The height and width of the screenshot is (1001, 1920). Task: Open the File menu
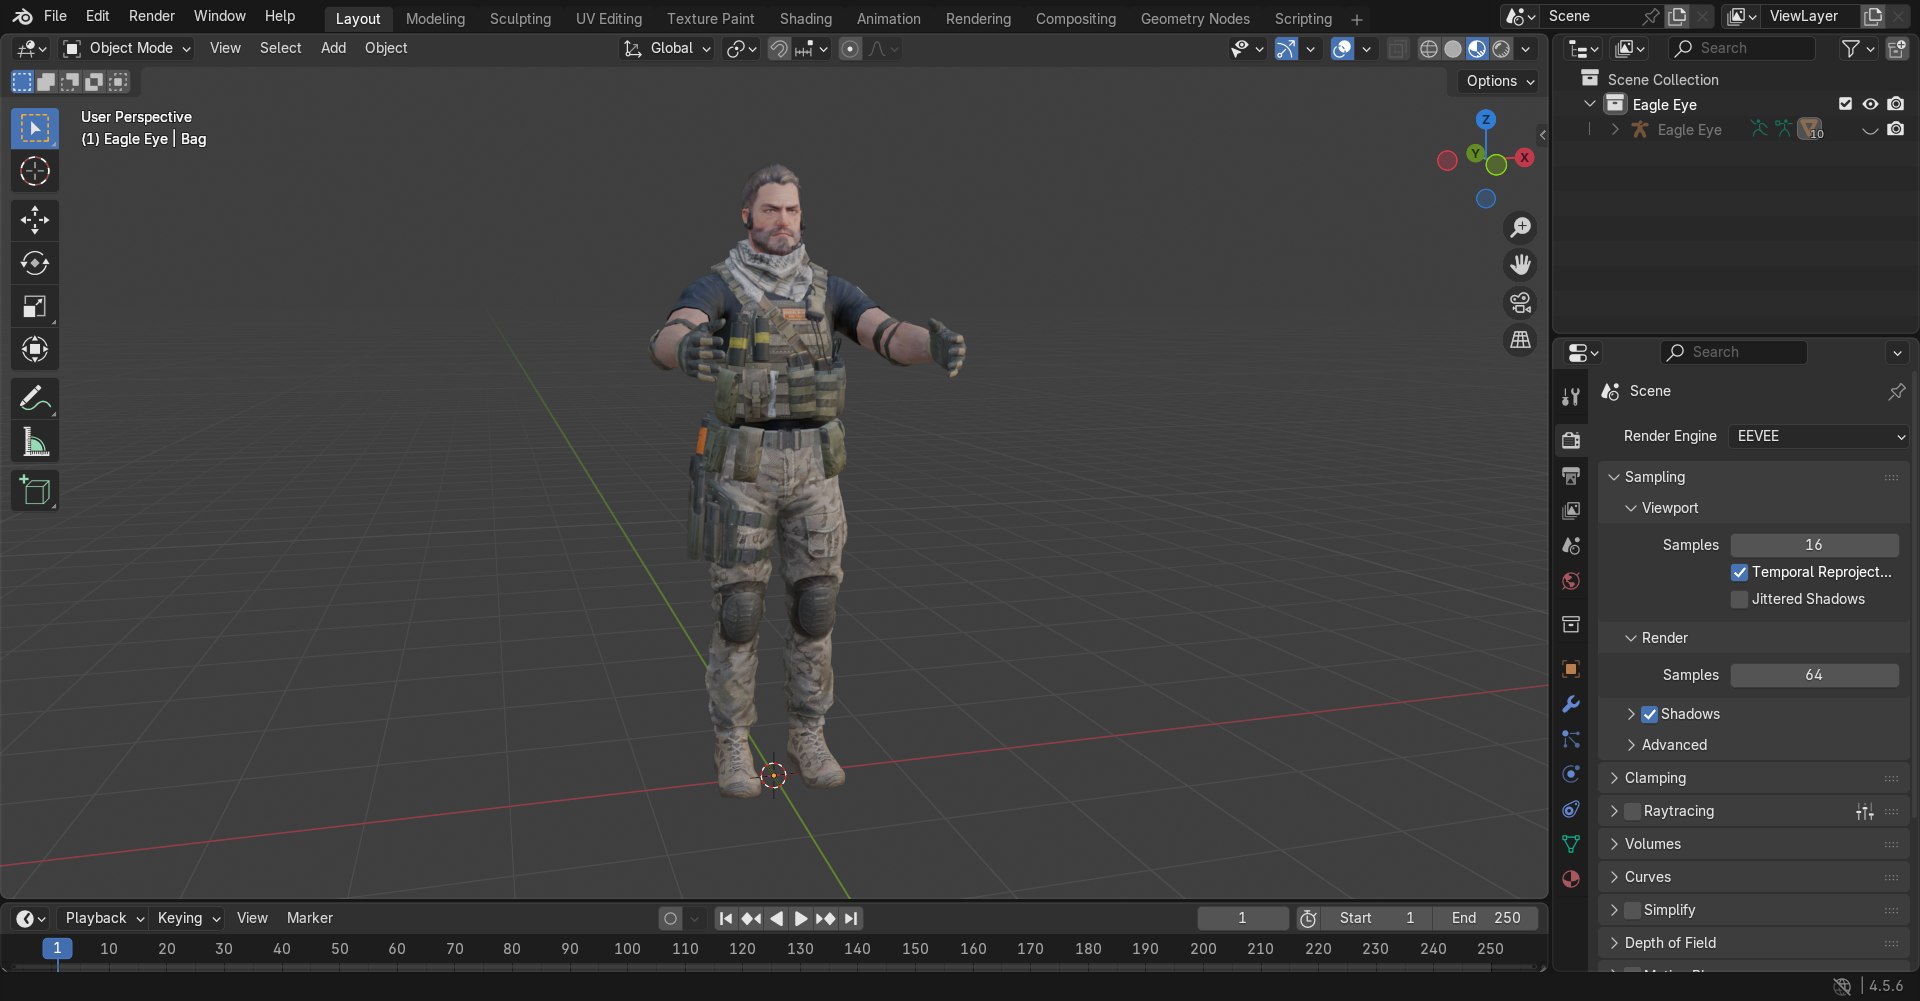55,16
